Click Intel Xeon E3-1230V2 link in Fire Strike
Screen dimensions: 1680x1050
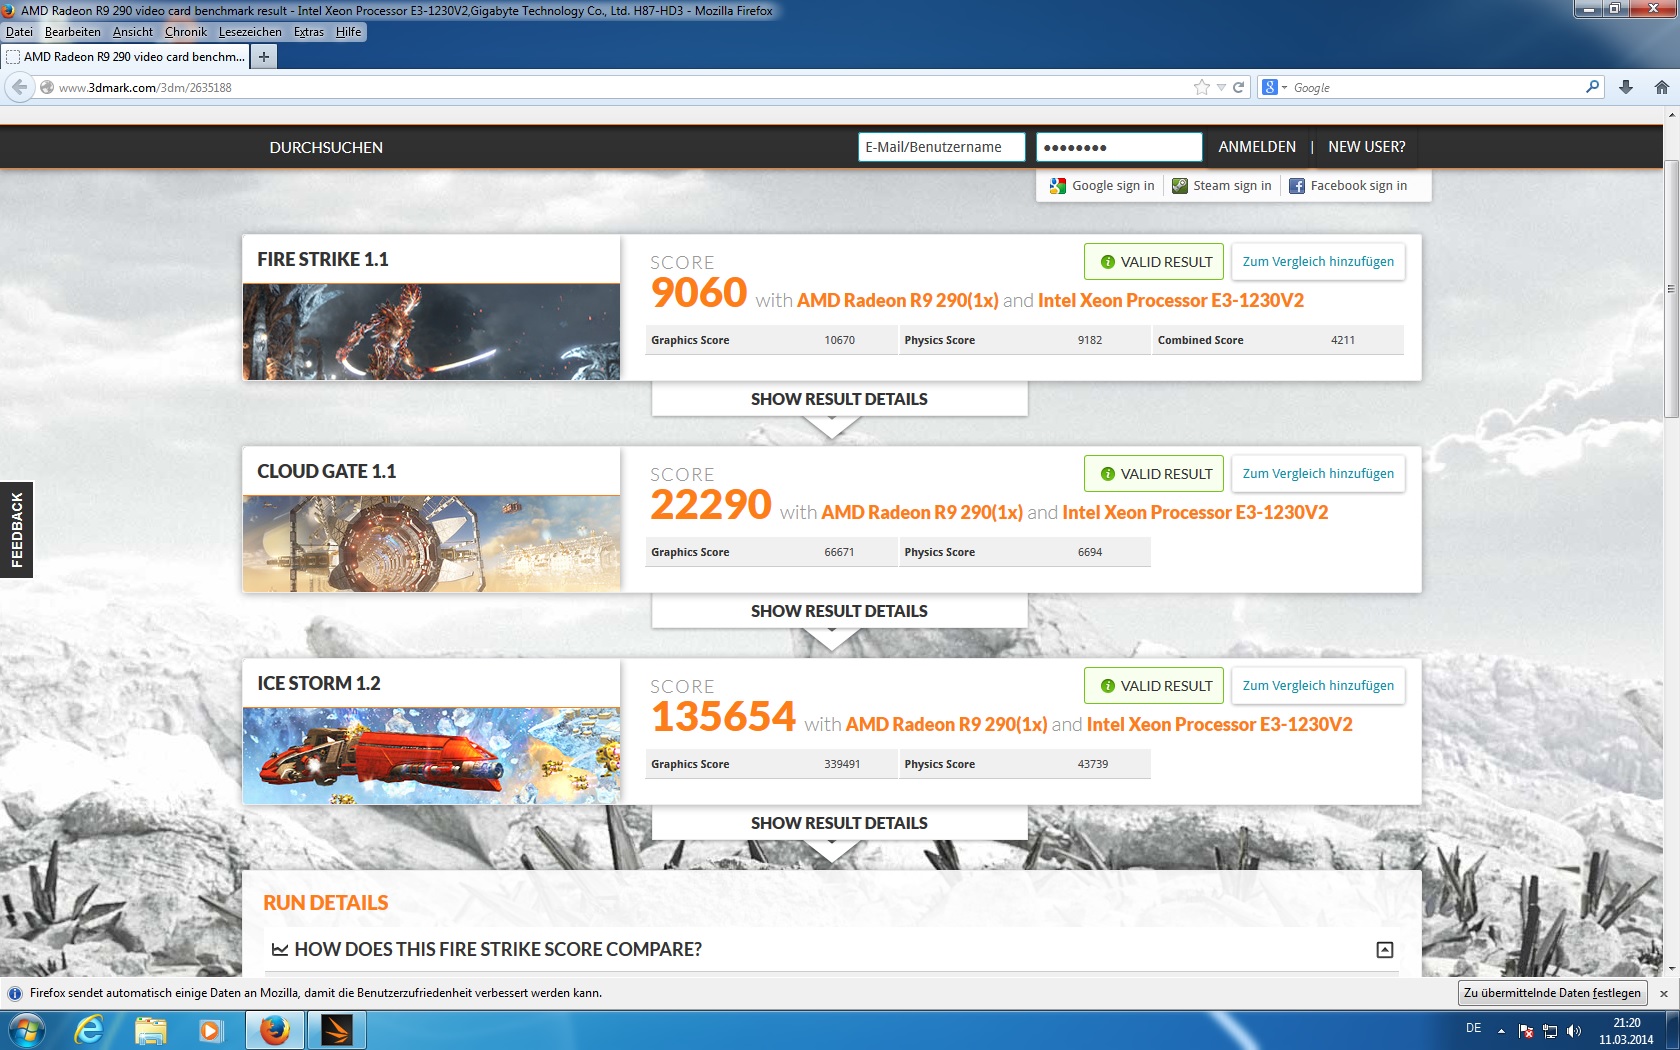coord(1171,300)
